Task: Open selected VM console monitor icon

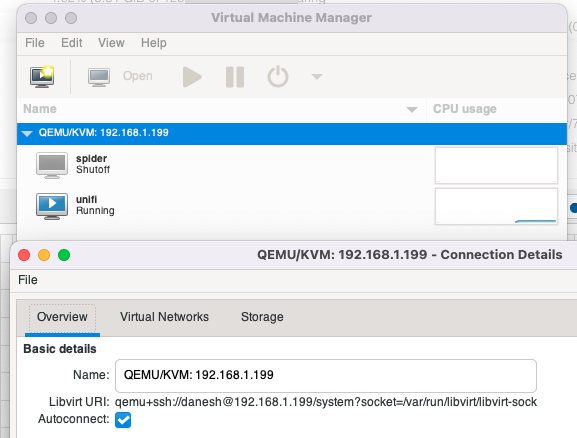Action: point(99,77)
